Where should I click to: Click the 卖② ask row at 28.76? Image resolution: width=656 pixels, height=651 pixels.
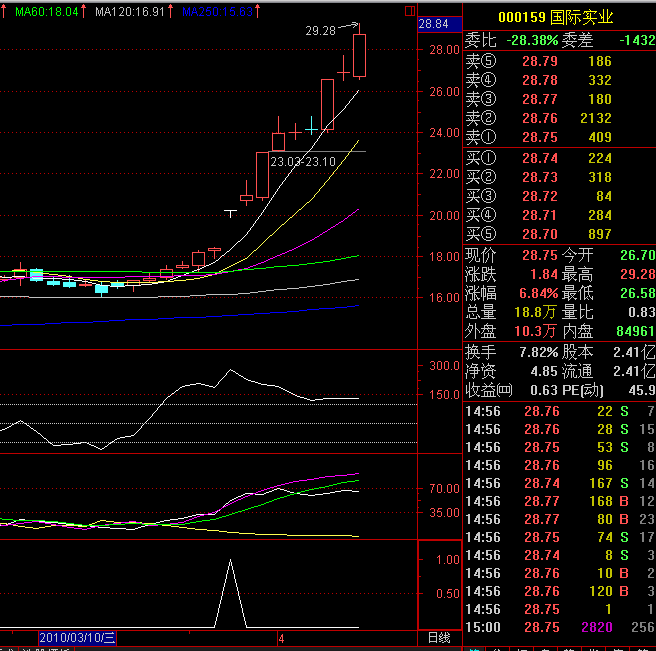540,118
